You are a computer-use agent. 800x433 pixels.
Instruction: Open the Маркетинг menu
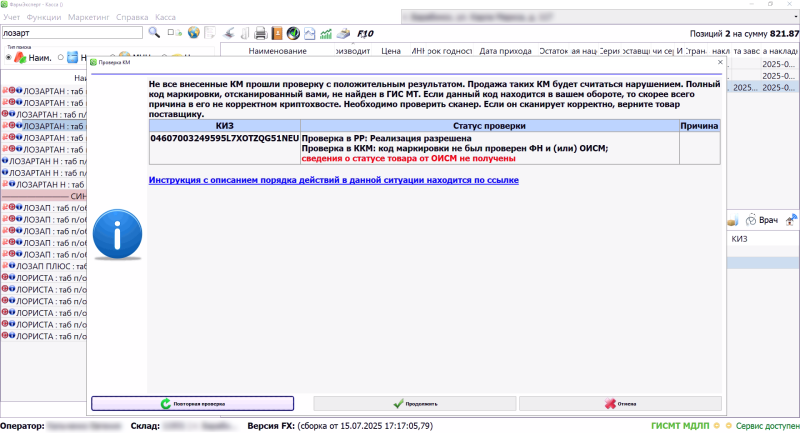click(90, 18)
